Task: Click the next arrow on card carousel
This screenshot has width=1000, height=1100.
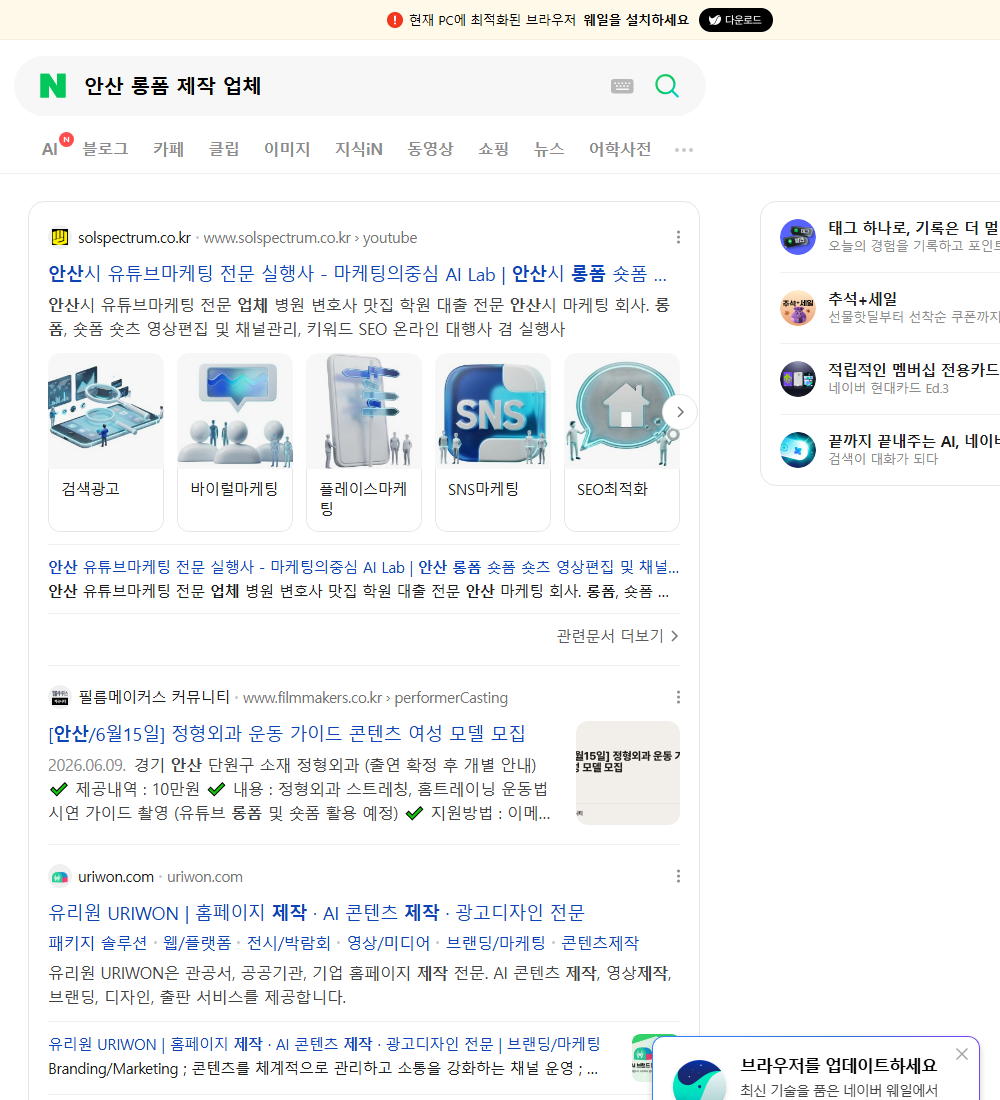Action: pos(679,412)
